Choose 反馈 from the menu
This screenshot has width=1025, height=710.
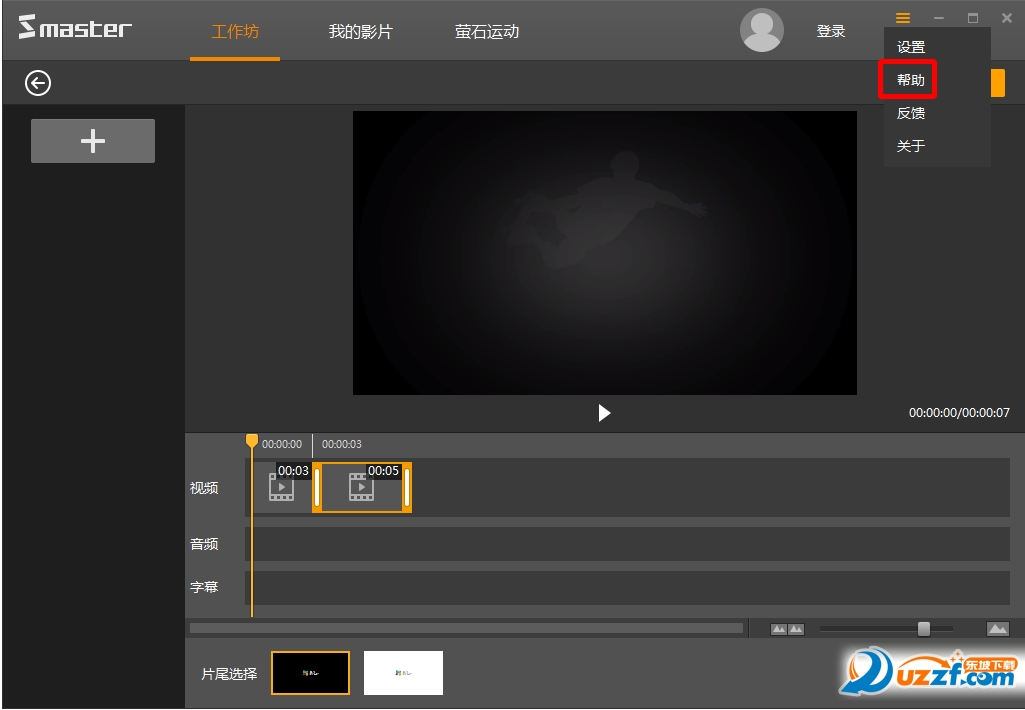point(911,113)
